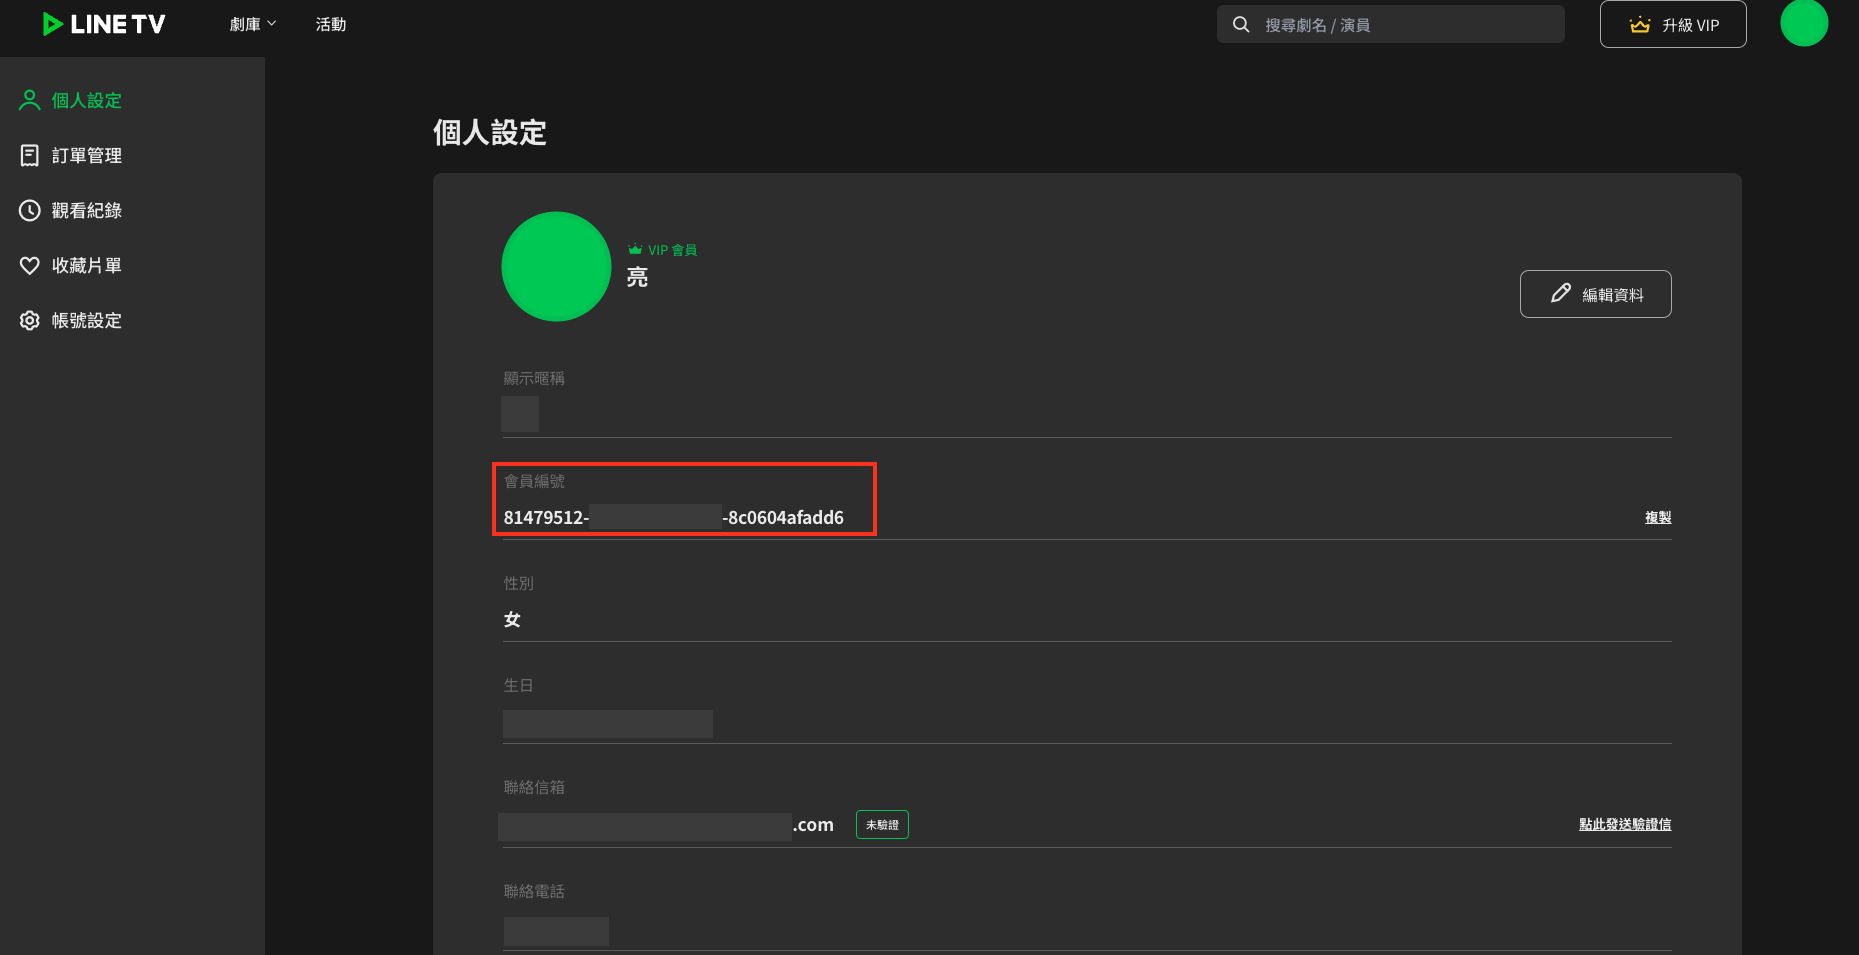Image resolution: width=1859 pixels, height=955 pixels.
Task: Expand the 劇庫 dropdown menu
Action: pyautogui.click(x=252, y=24)
